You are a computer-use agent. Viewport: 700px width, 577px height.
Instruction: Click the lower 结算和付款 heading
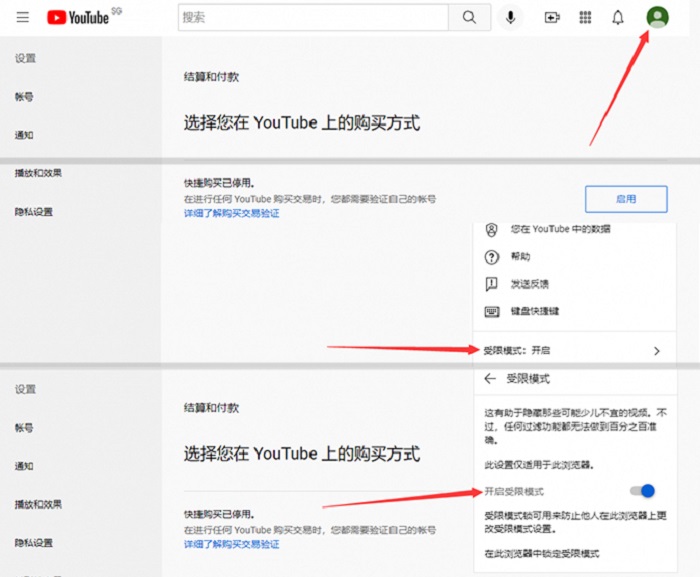[212, 407]
